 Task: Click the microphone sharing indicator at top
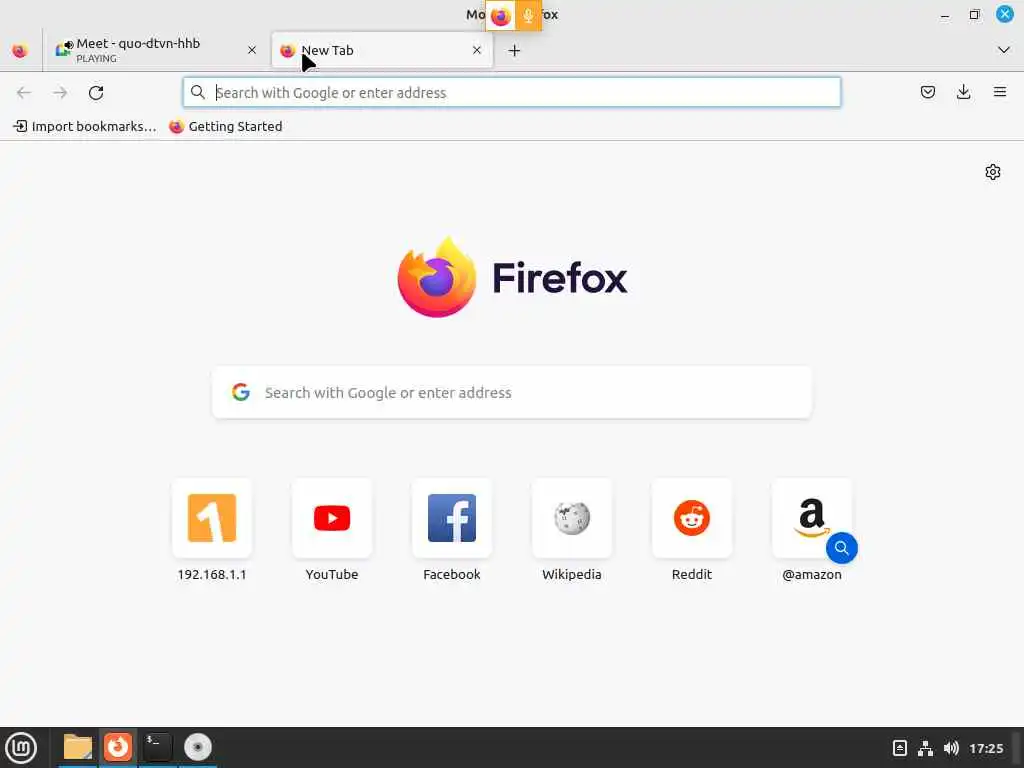pos(528,15)
